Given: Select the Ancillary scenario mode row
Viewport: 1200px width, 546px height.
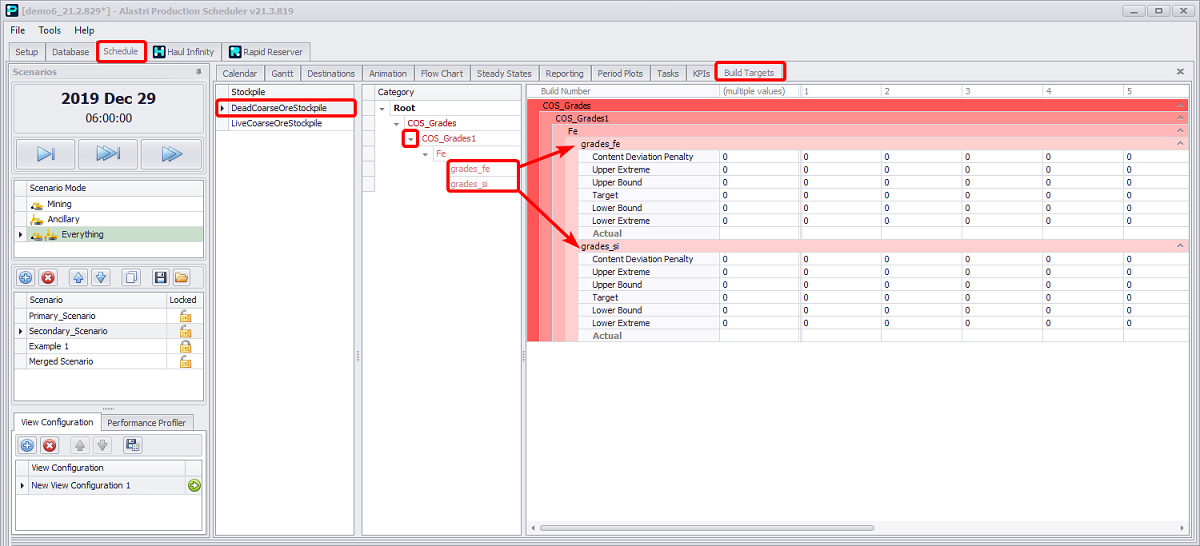Looking at the screenshot, I should coord(110,219).
